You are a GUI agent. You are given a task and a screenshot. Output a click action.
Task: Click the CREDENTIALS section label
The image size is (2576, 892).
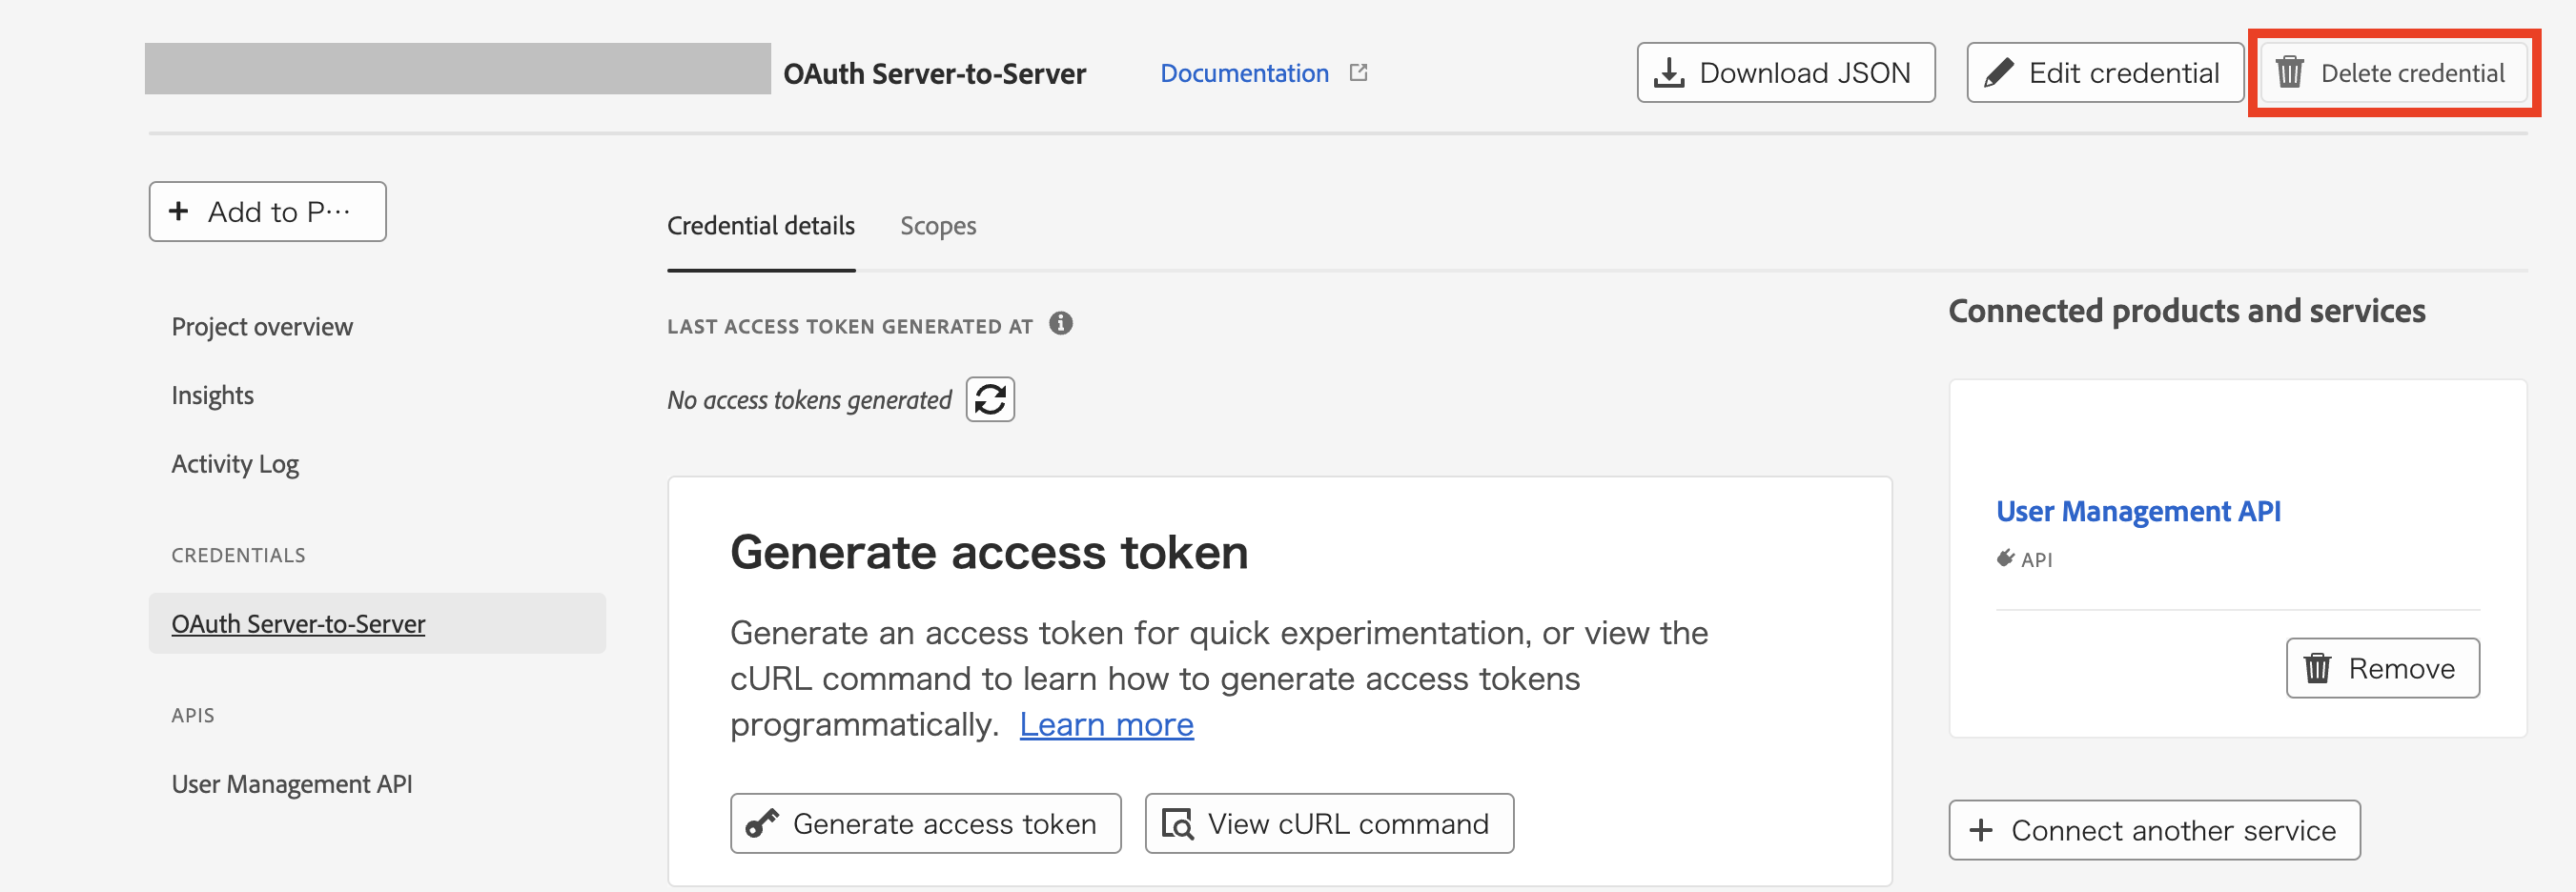point(238,555)
